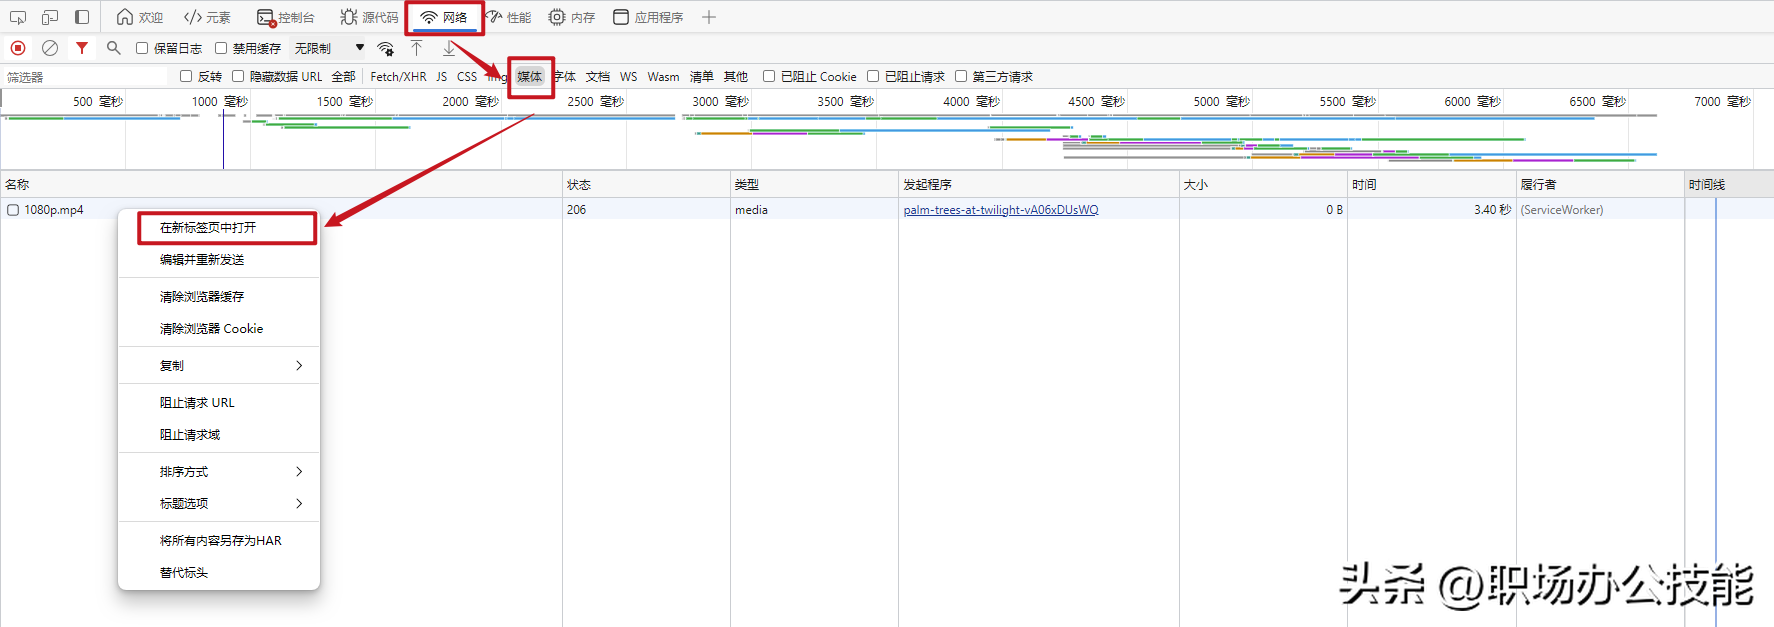Select the Fetch/XHR filter

398,77
